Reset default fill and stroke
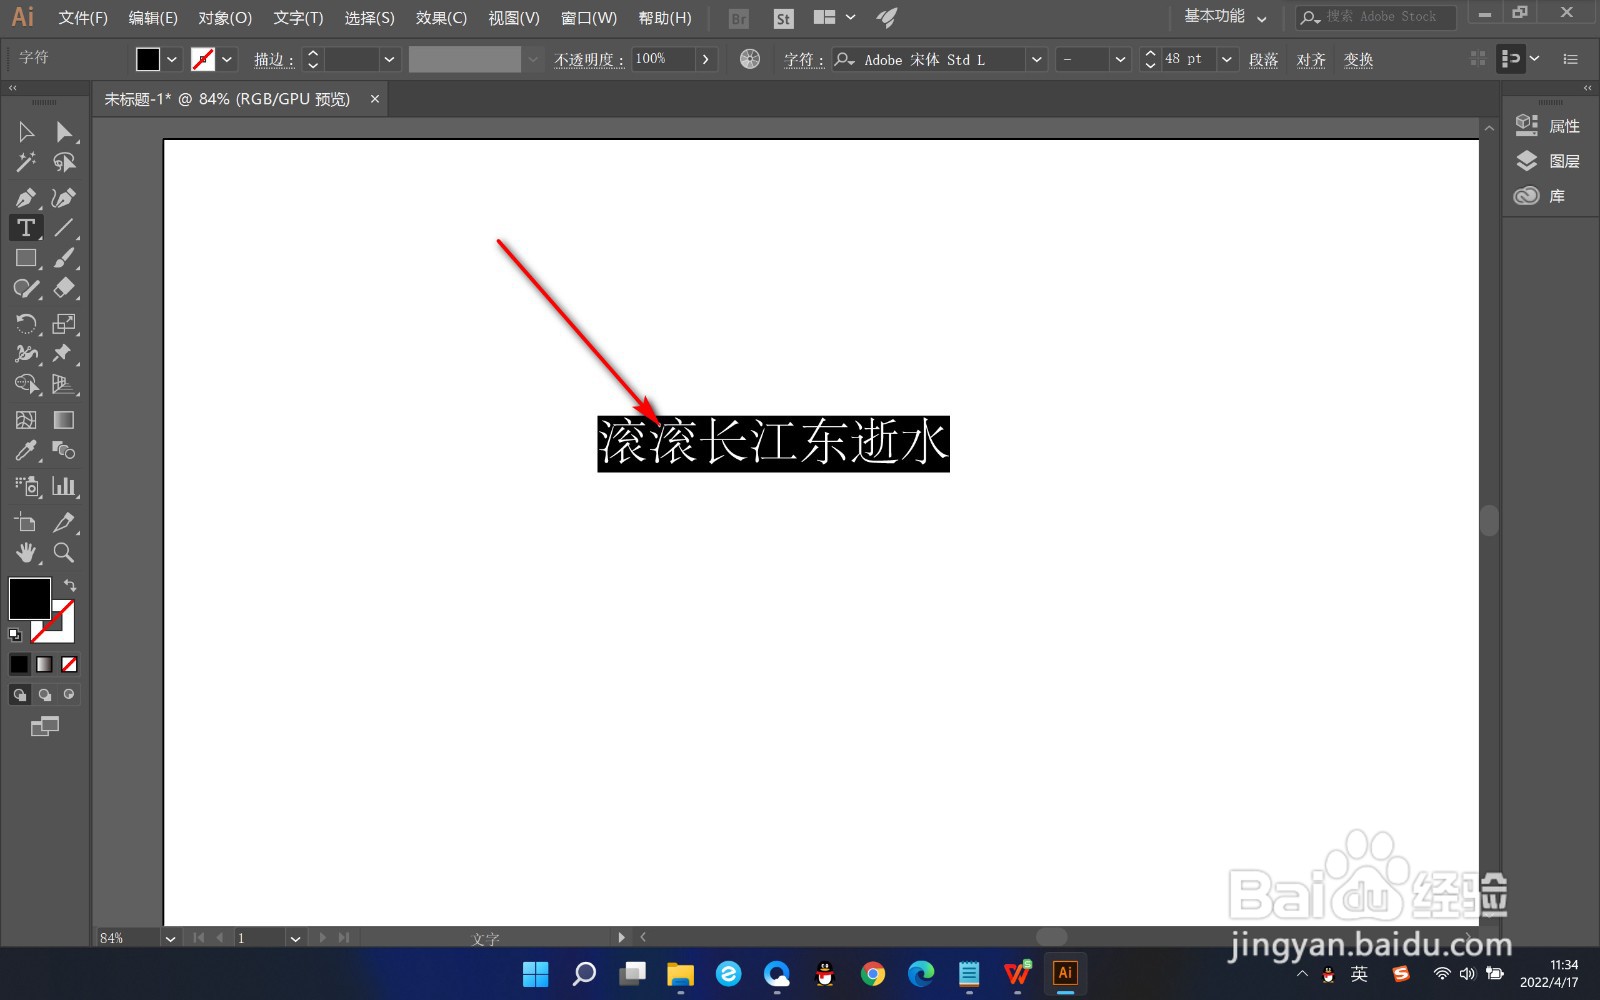Image resolution: width=1600 pixels, height=1000 pixels. tap(15, 635)
